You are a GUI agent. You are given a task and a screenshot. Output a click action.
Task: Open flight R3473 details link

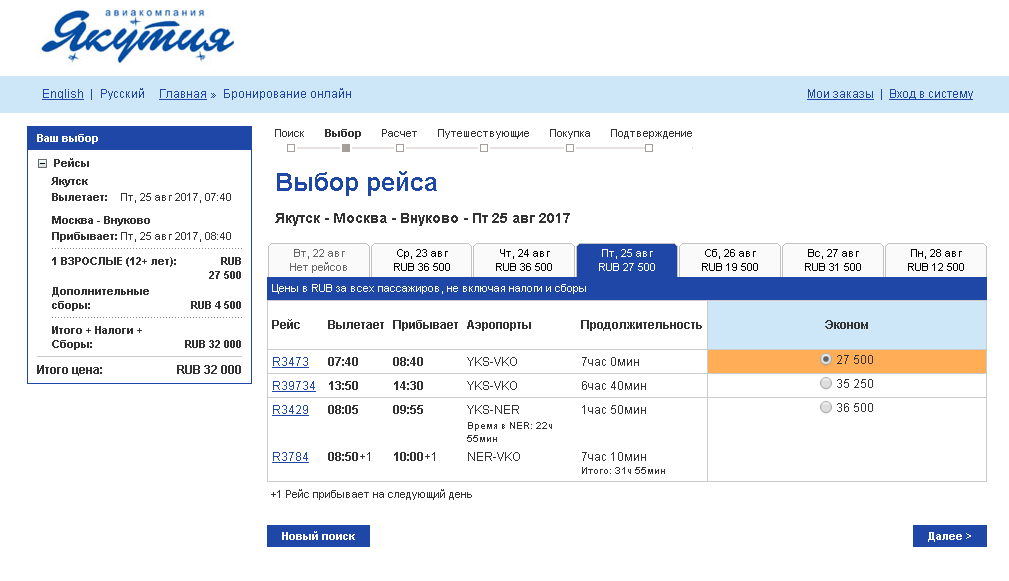290,362
